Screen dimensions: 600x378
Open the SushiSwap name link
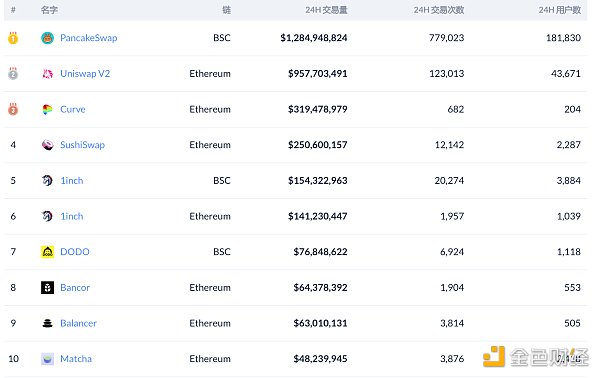pos(82,145)
